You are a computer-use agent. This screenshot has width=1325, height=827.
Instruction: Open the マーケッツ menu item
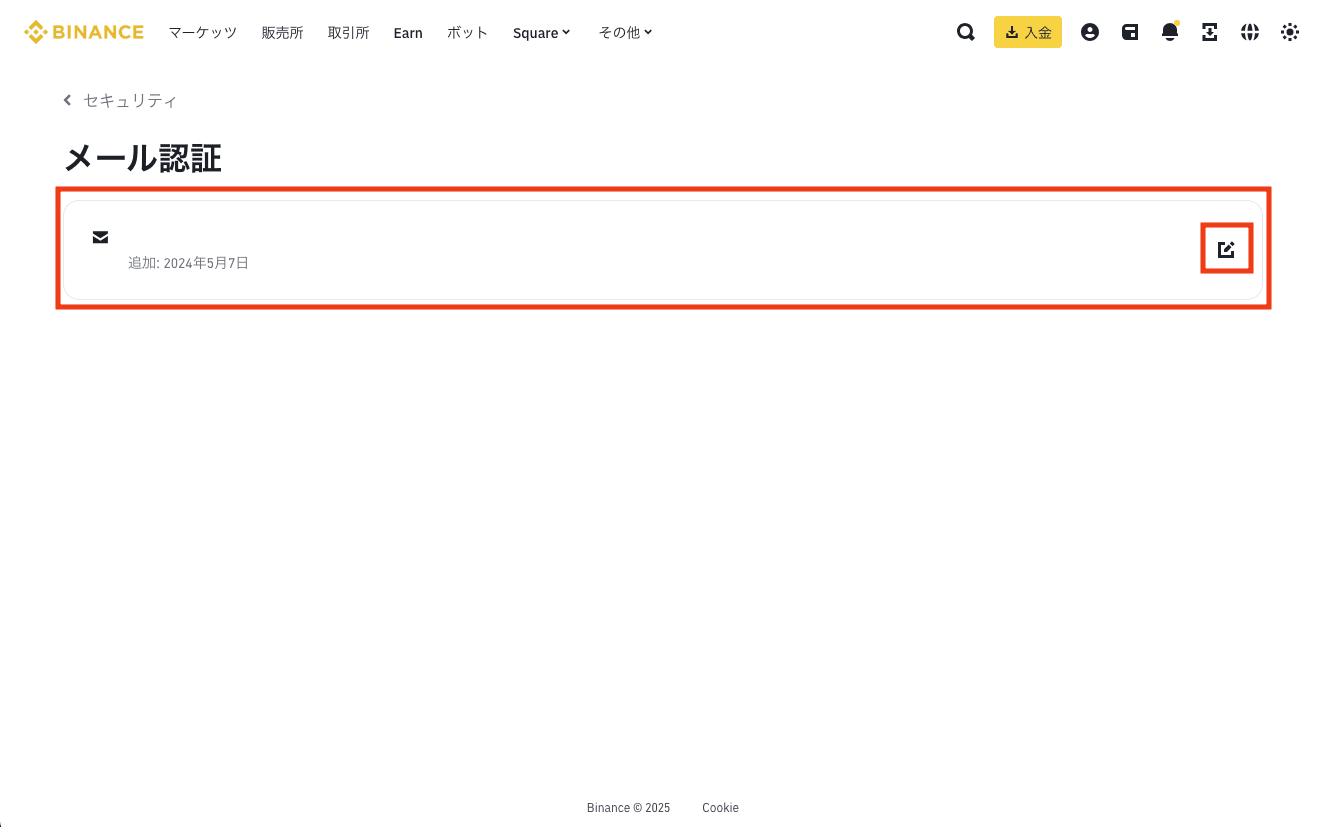203,32
